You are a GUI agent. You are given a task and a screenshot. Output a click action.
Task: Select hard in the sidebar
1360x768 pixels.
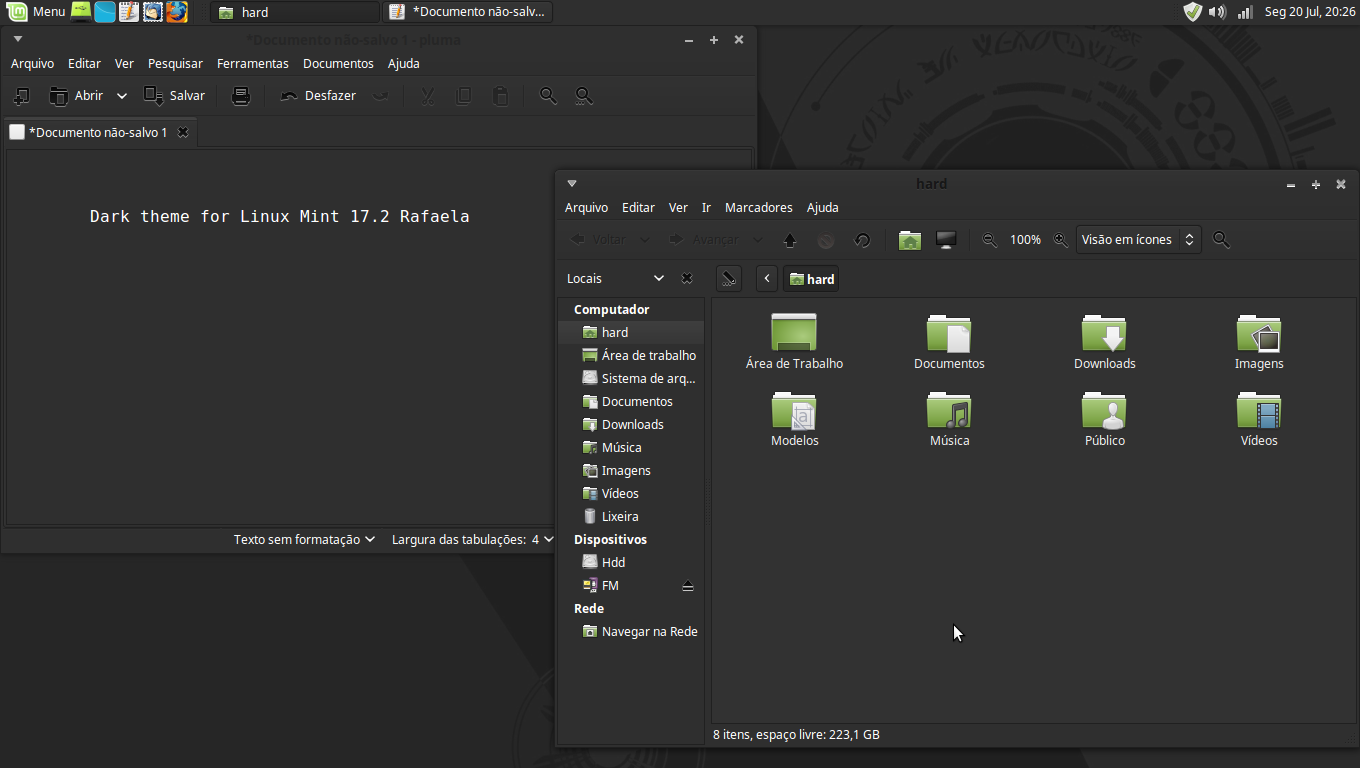pos(631,332)
